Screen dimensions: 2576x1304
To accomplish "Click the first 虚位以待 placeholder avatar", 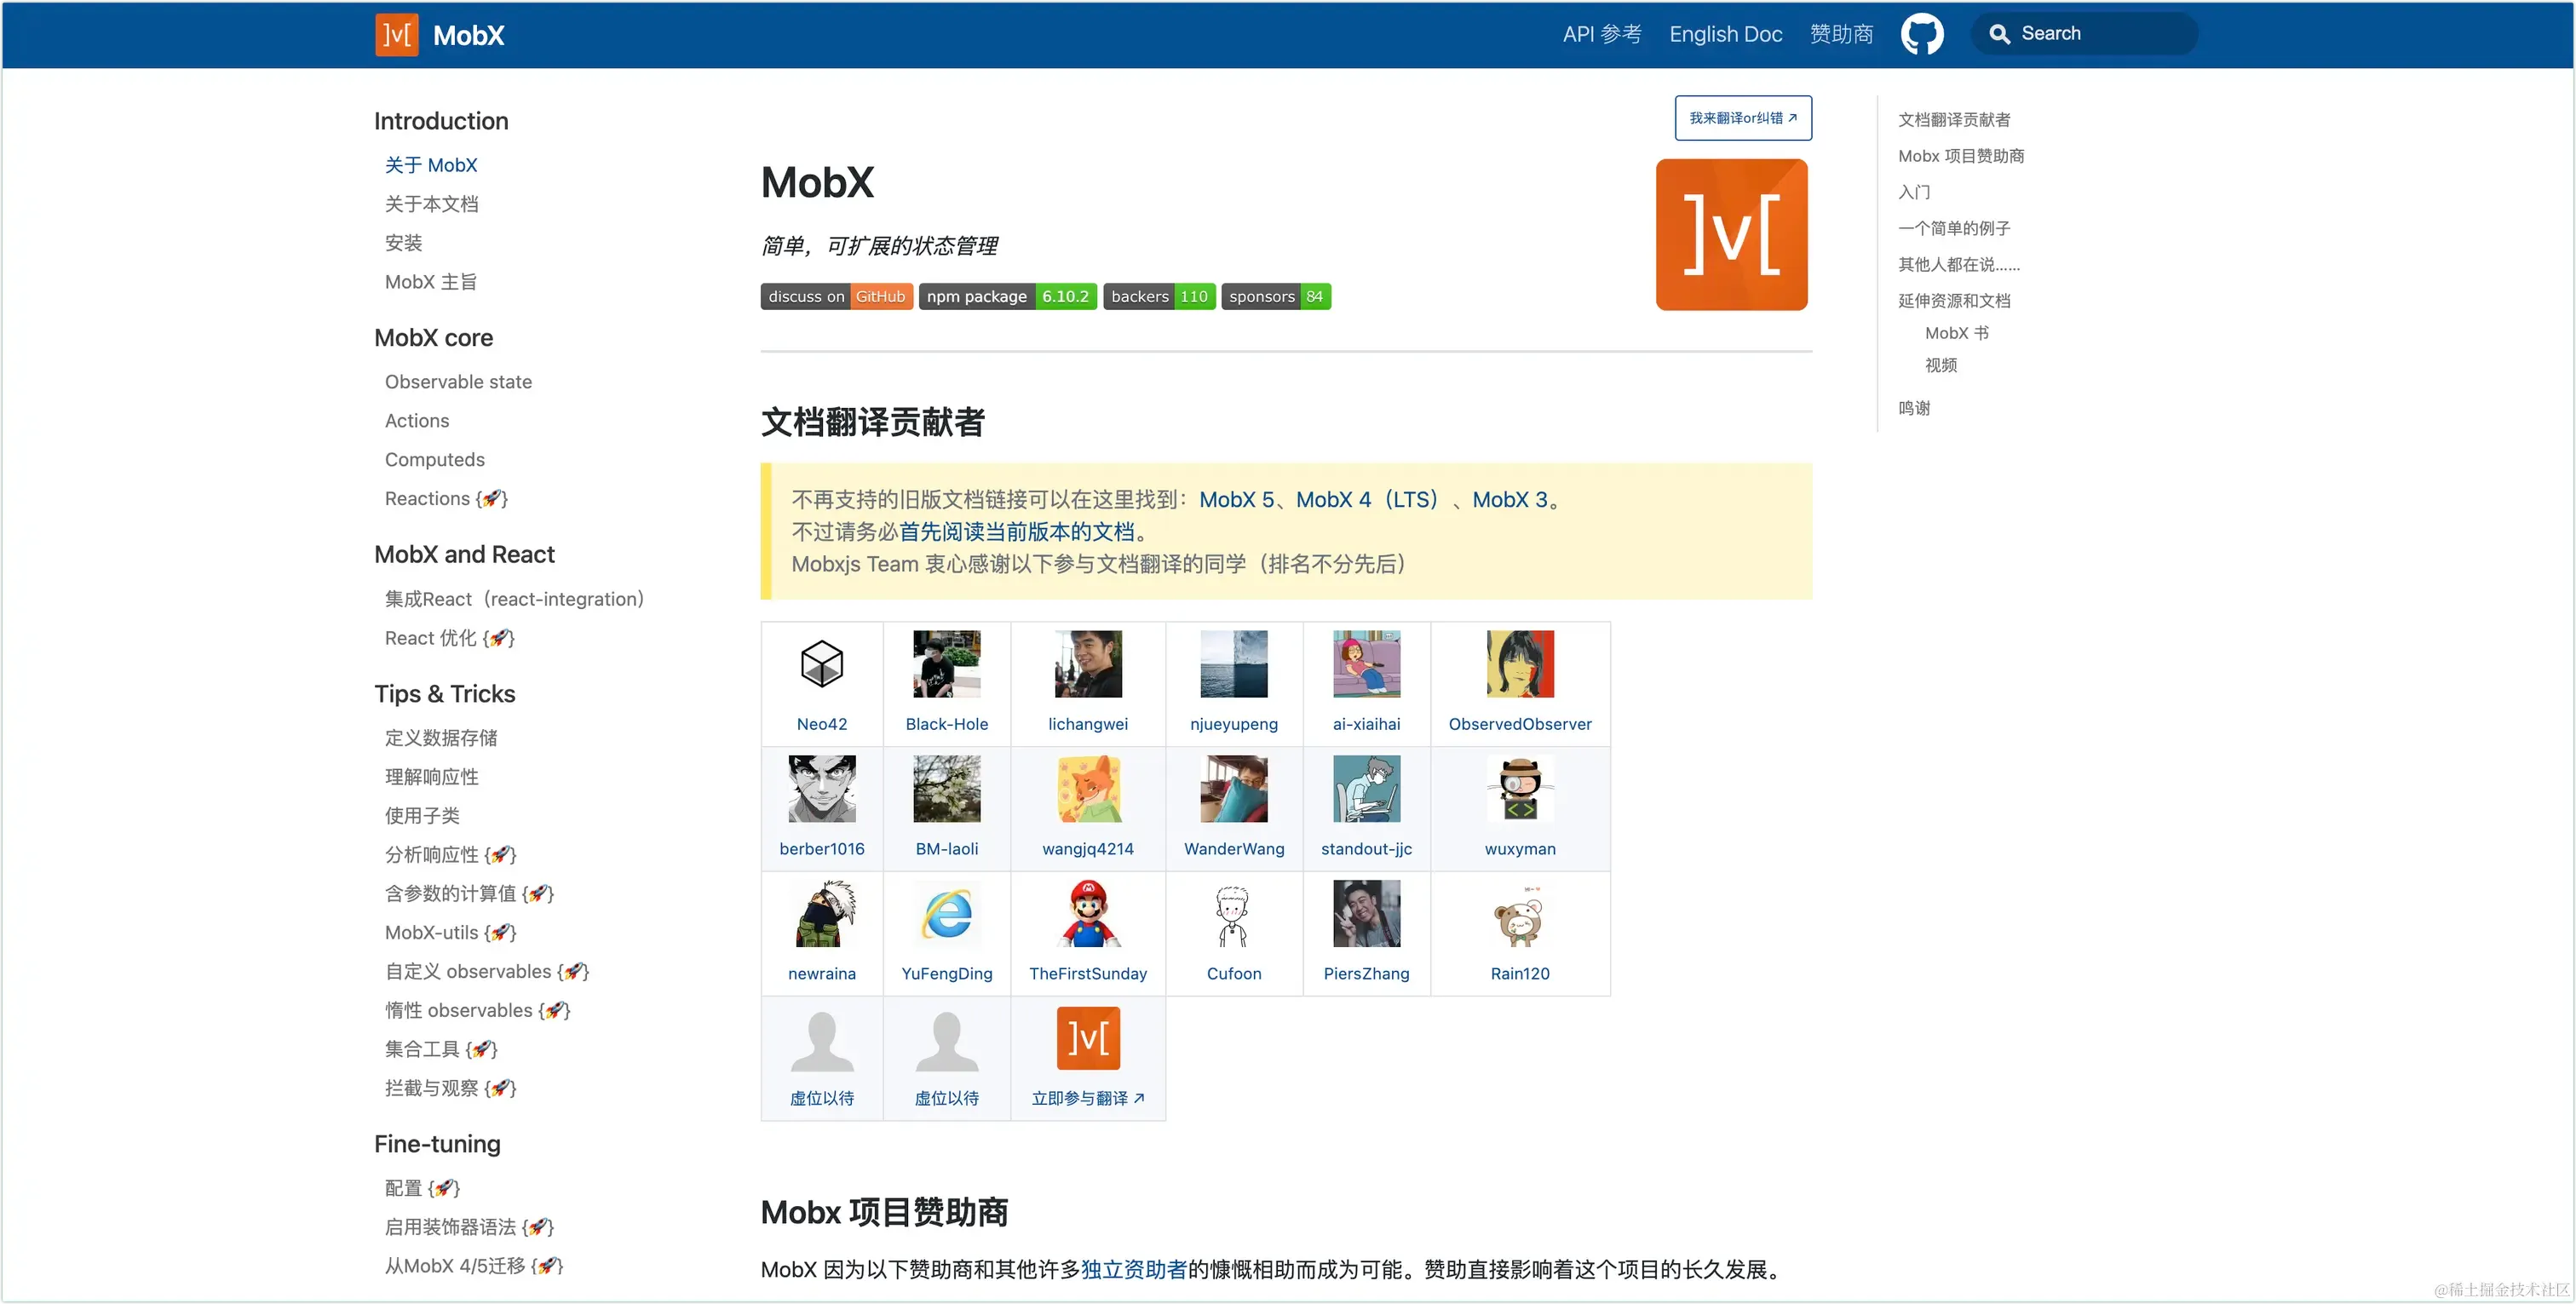I will [821, 1040].
